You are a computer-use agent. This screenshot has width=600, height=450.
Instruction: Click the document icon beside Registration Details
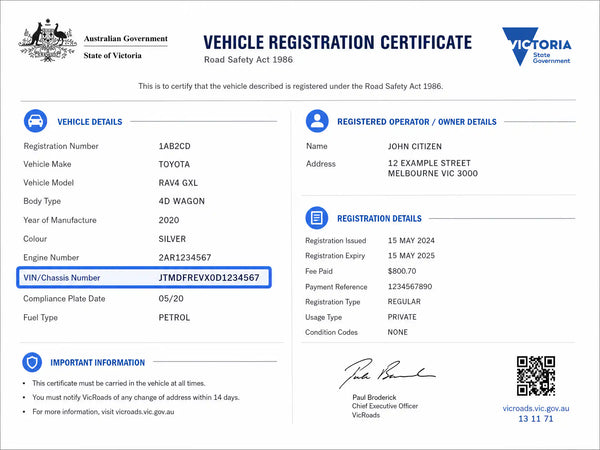pyautogui.click(x=317, y=218)
